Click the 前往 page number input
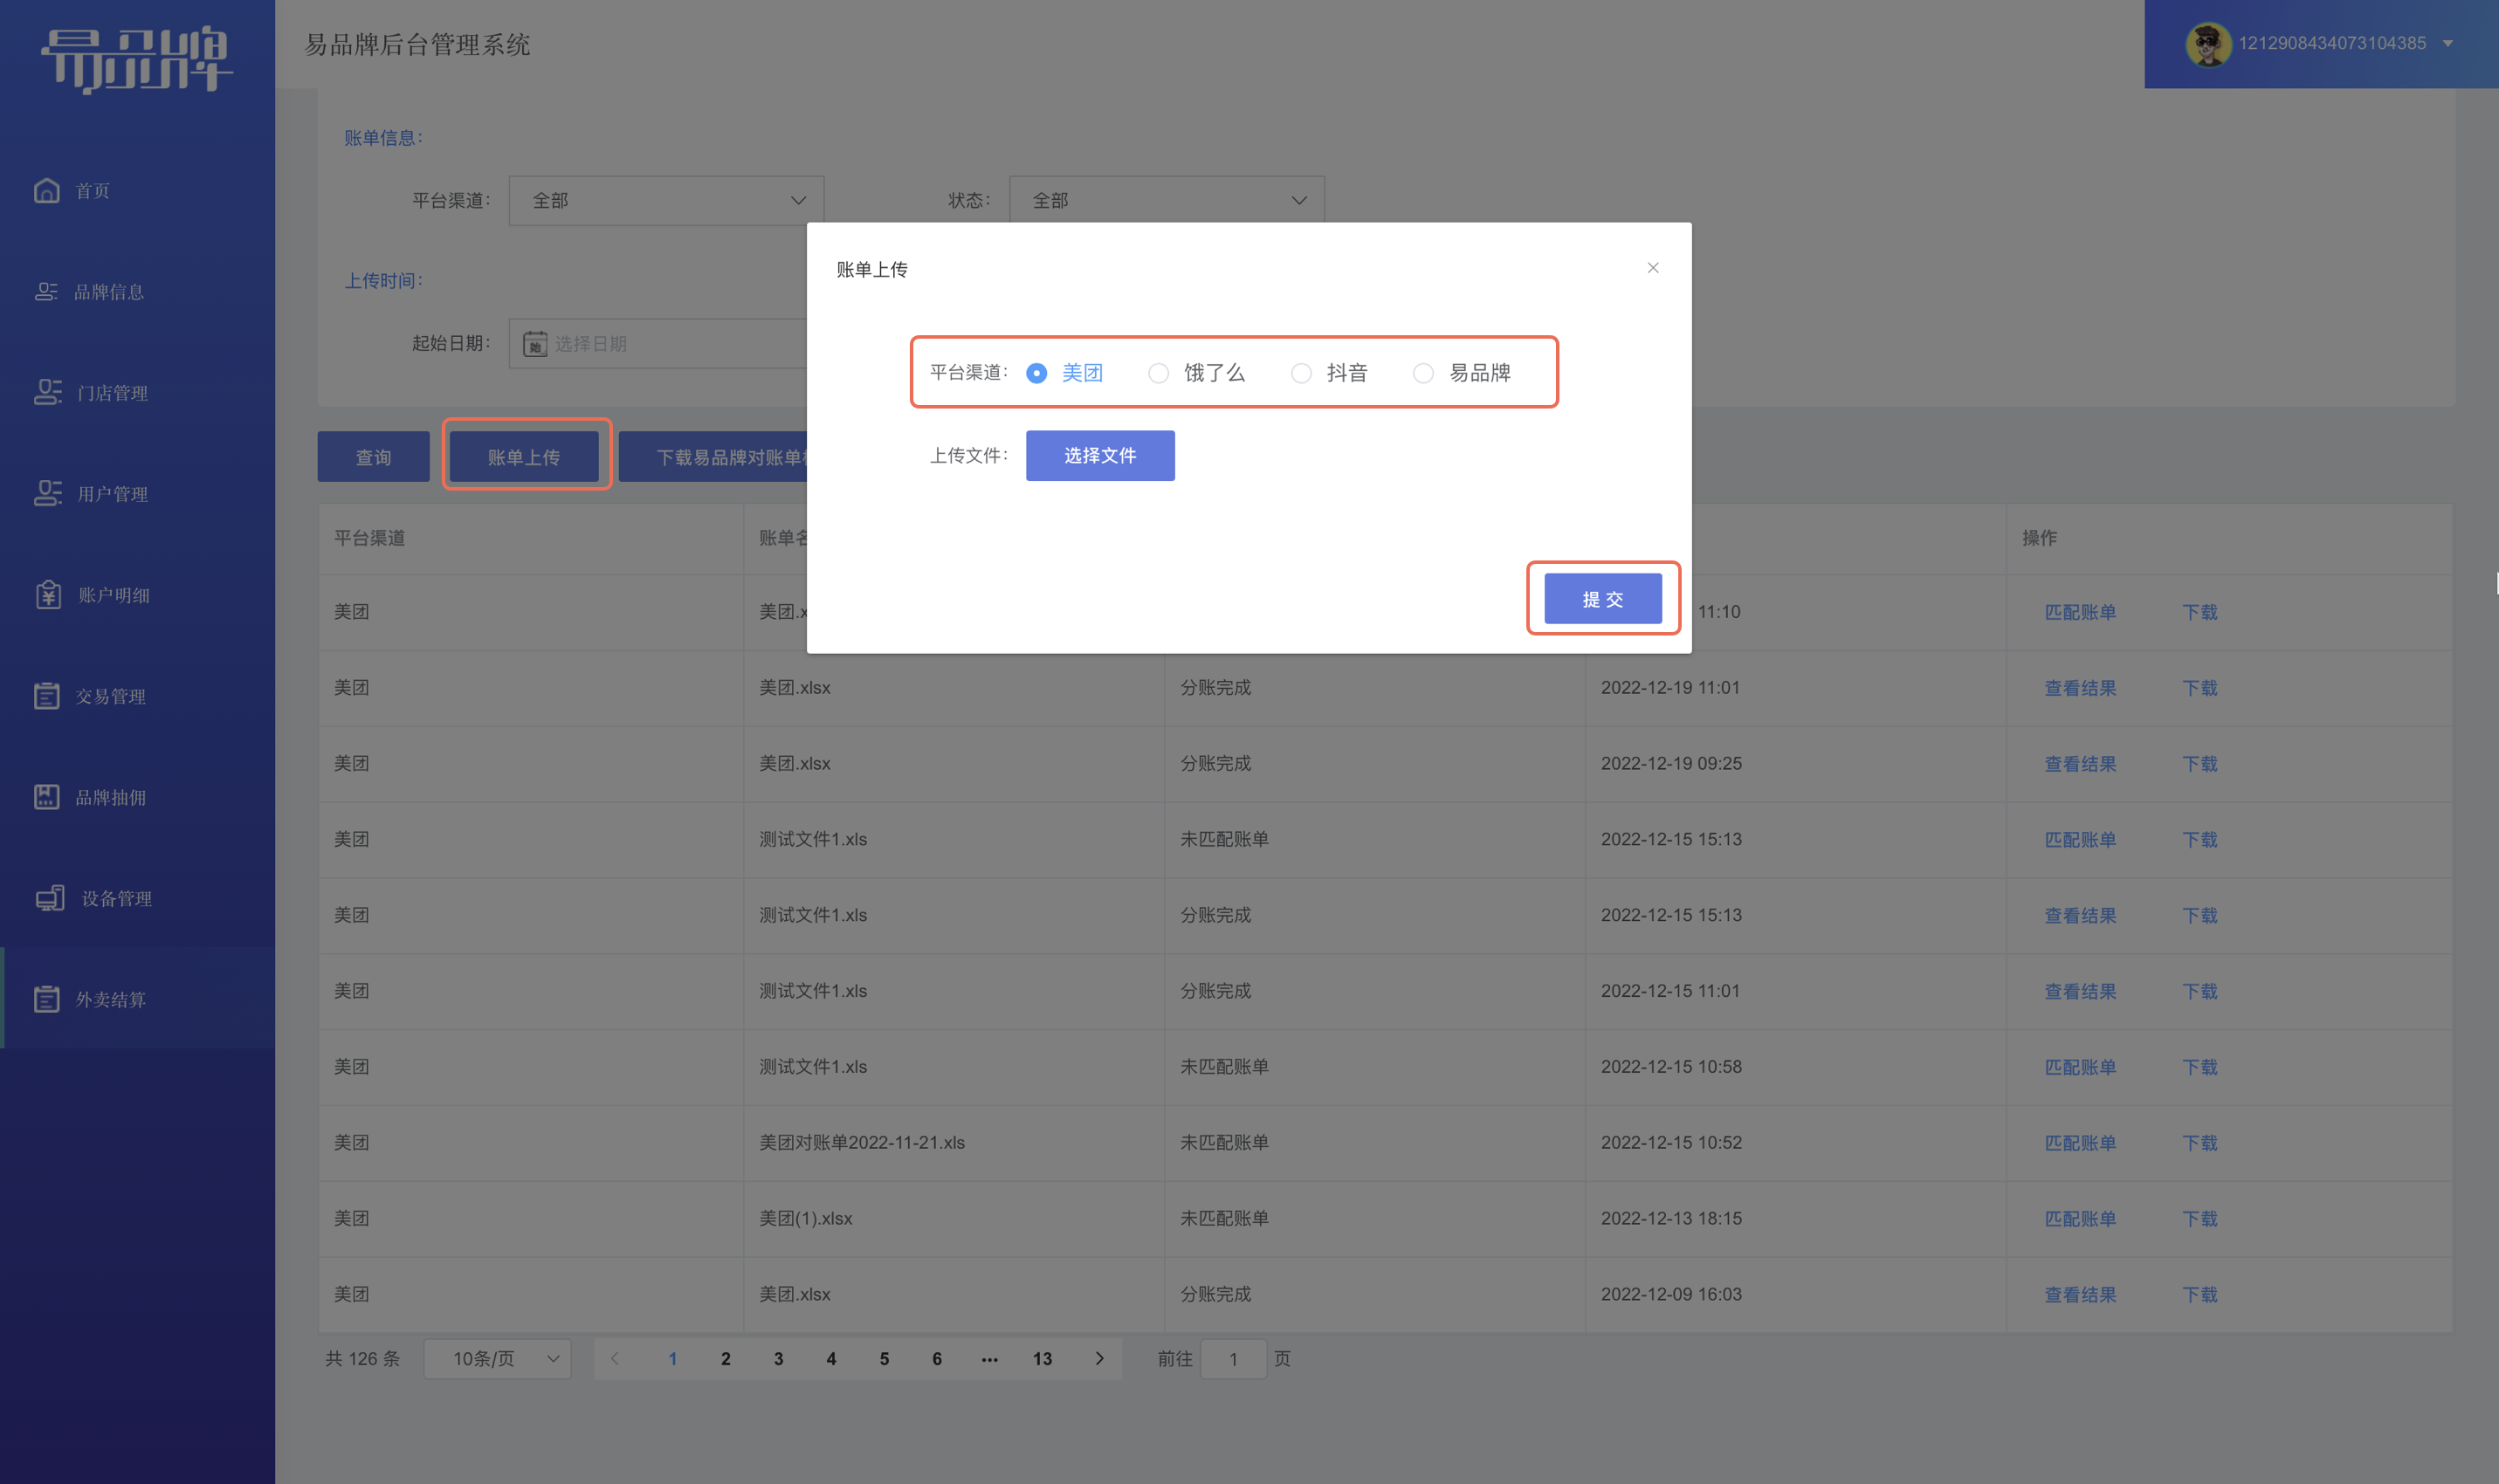This screenshot has width=2499, height=1484. 1234,1359
